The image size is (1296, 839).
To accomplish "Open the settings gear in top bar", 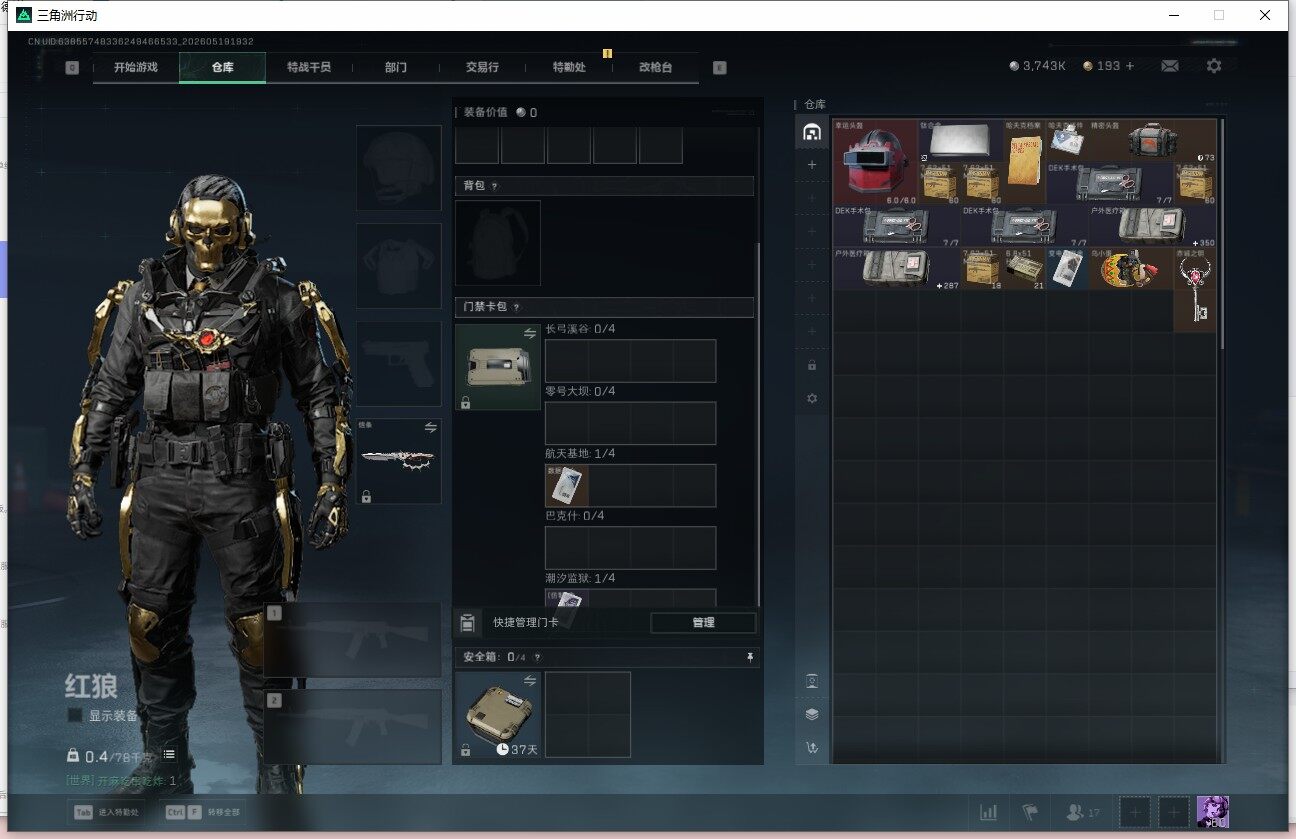I will coord(1214,66).
